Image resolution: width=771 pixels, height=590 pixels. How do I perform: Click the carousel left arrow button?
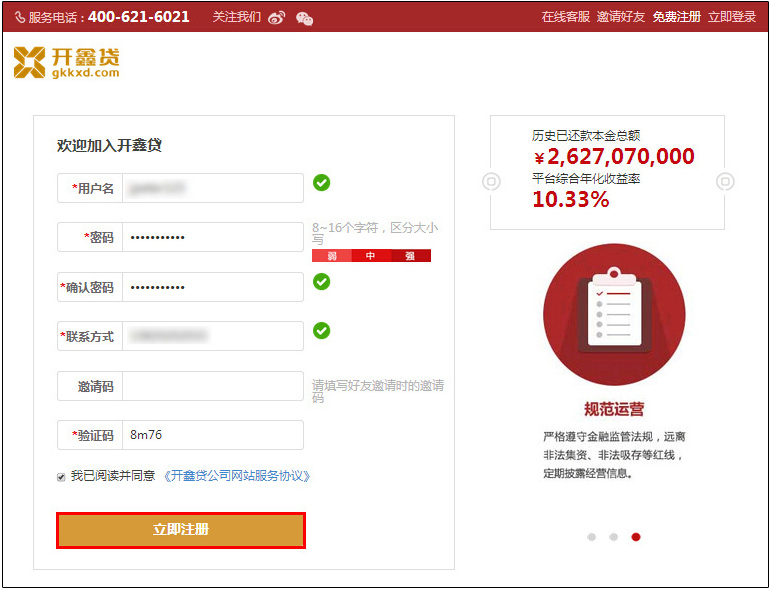pyautogui.click(x=491, y=182)
